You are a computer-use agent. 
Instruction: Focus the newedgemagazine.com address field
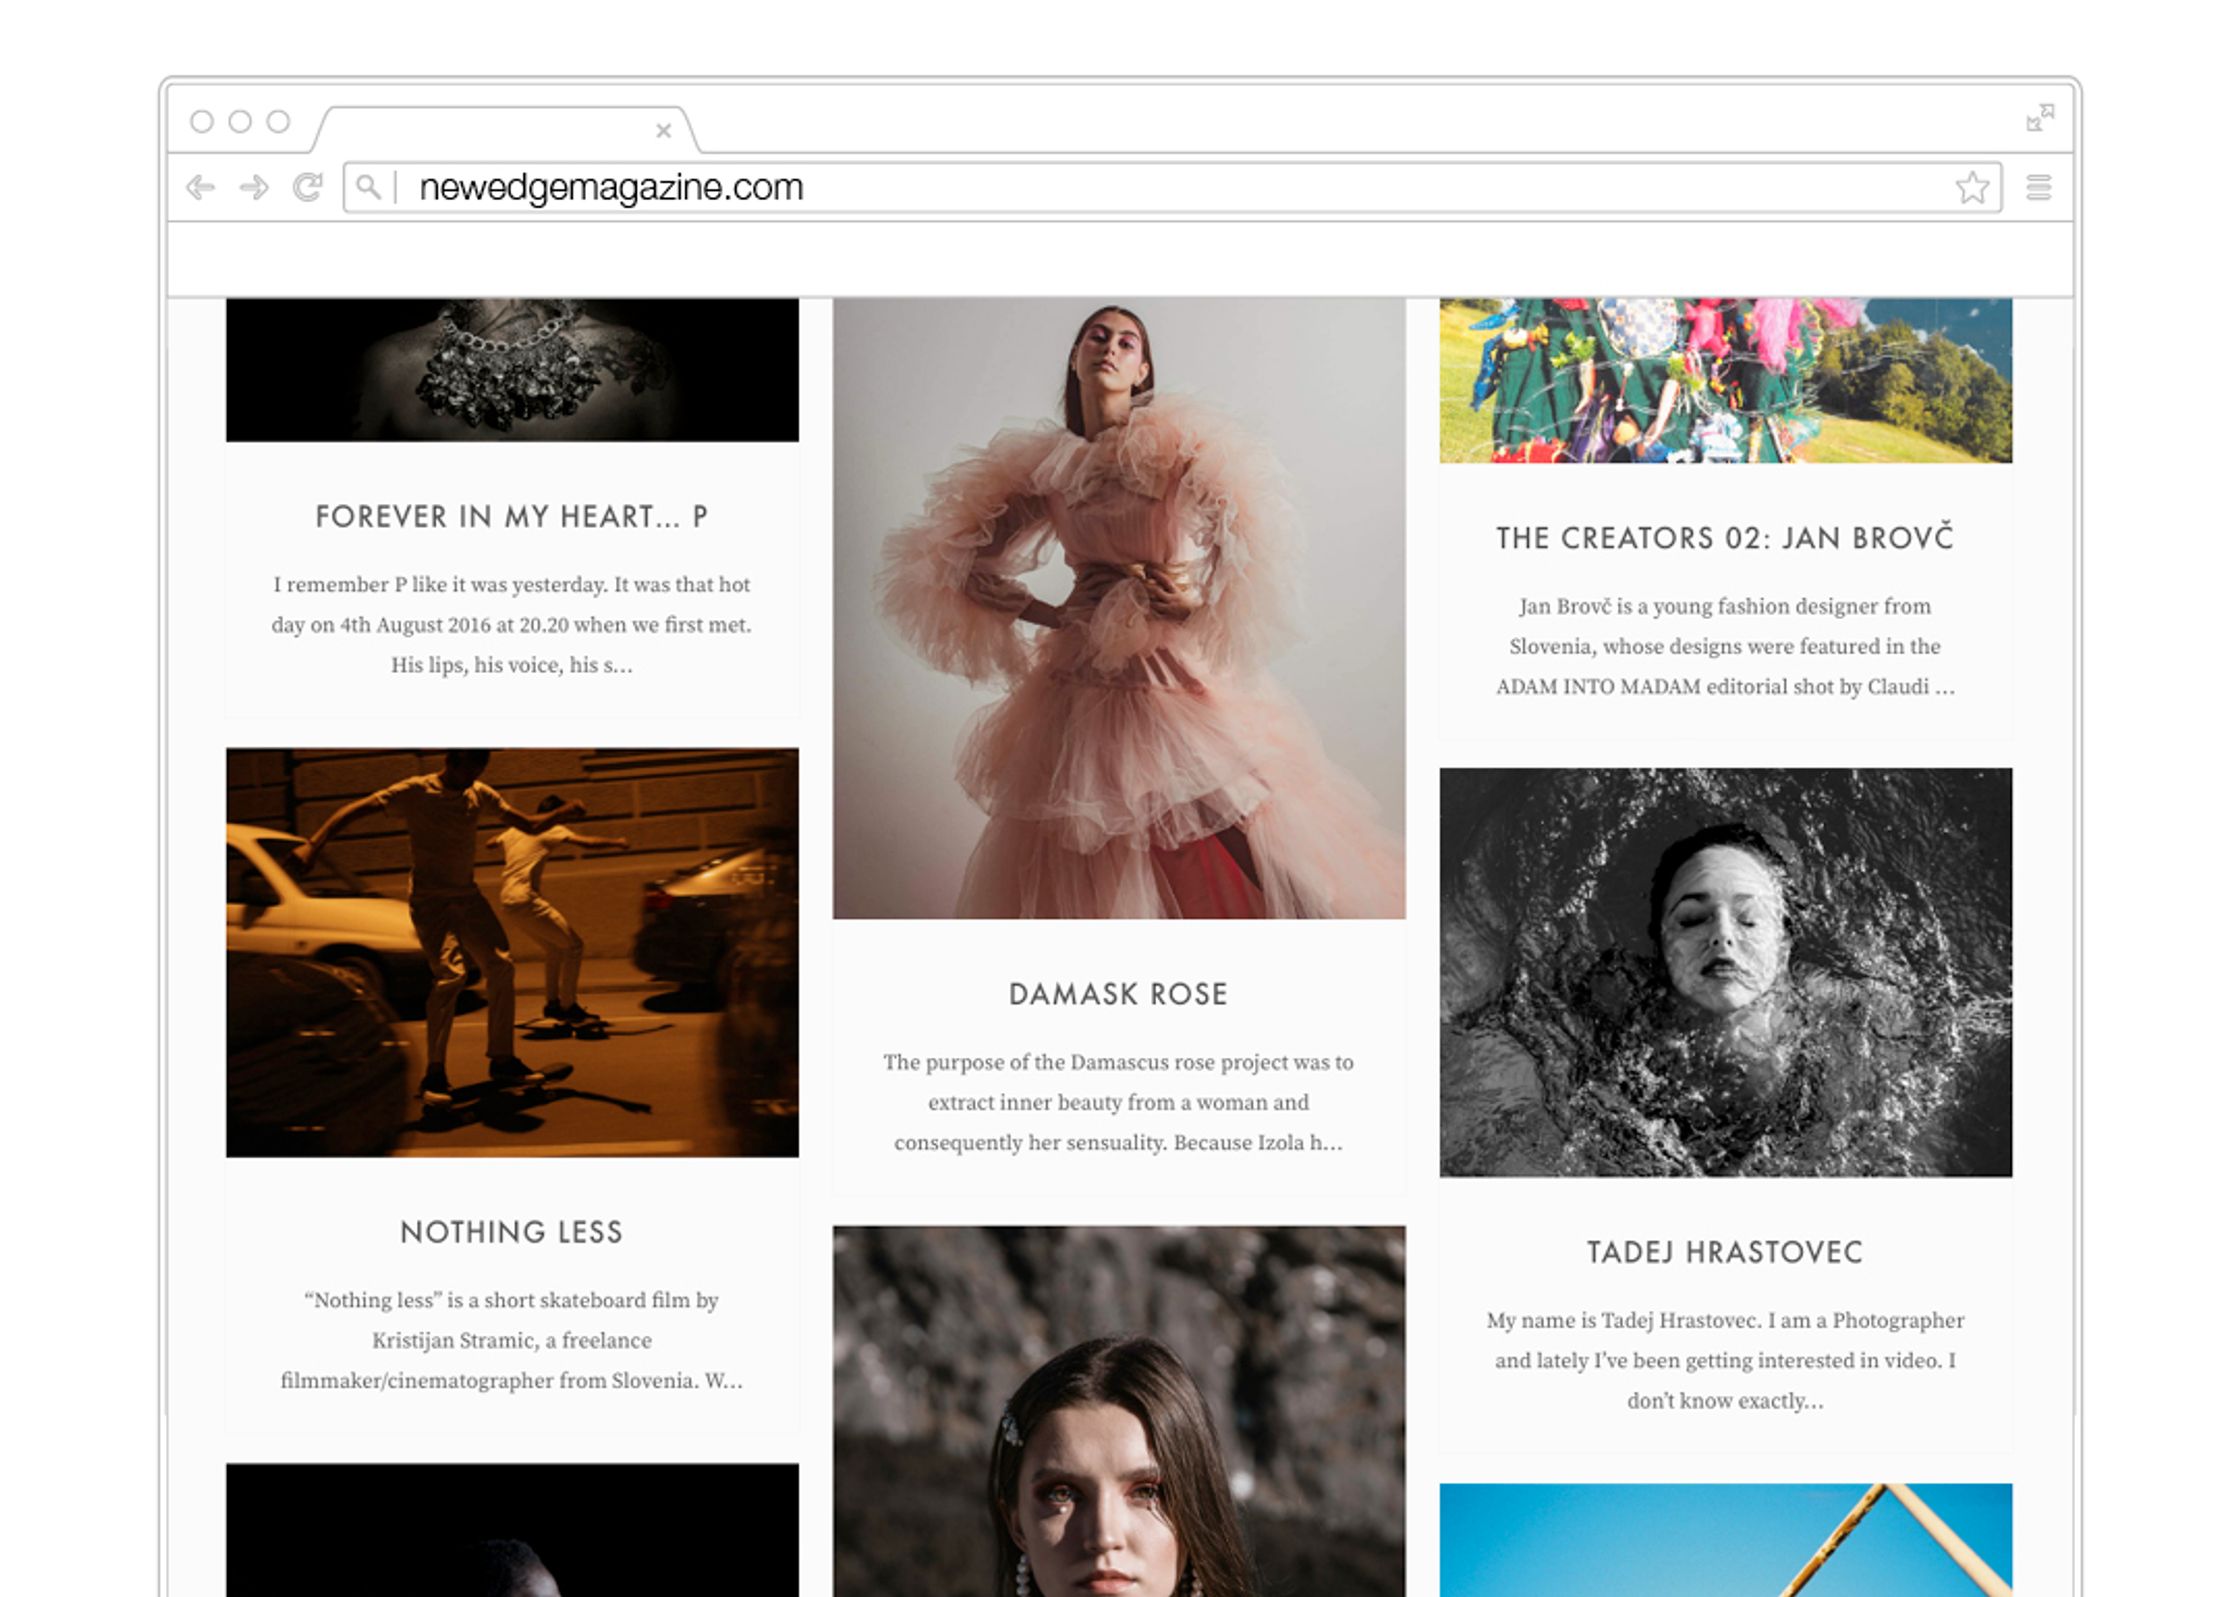(1172, 187)
